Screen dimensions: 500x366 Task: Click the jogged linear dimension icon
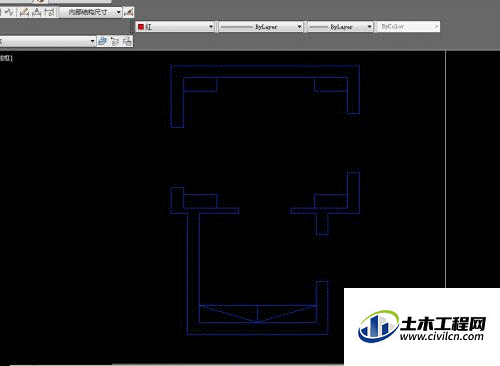[x=9, y=13]
